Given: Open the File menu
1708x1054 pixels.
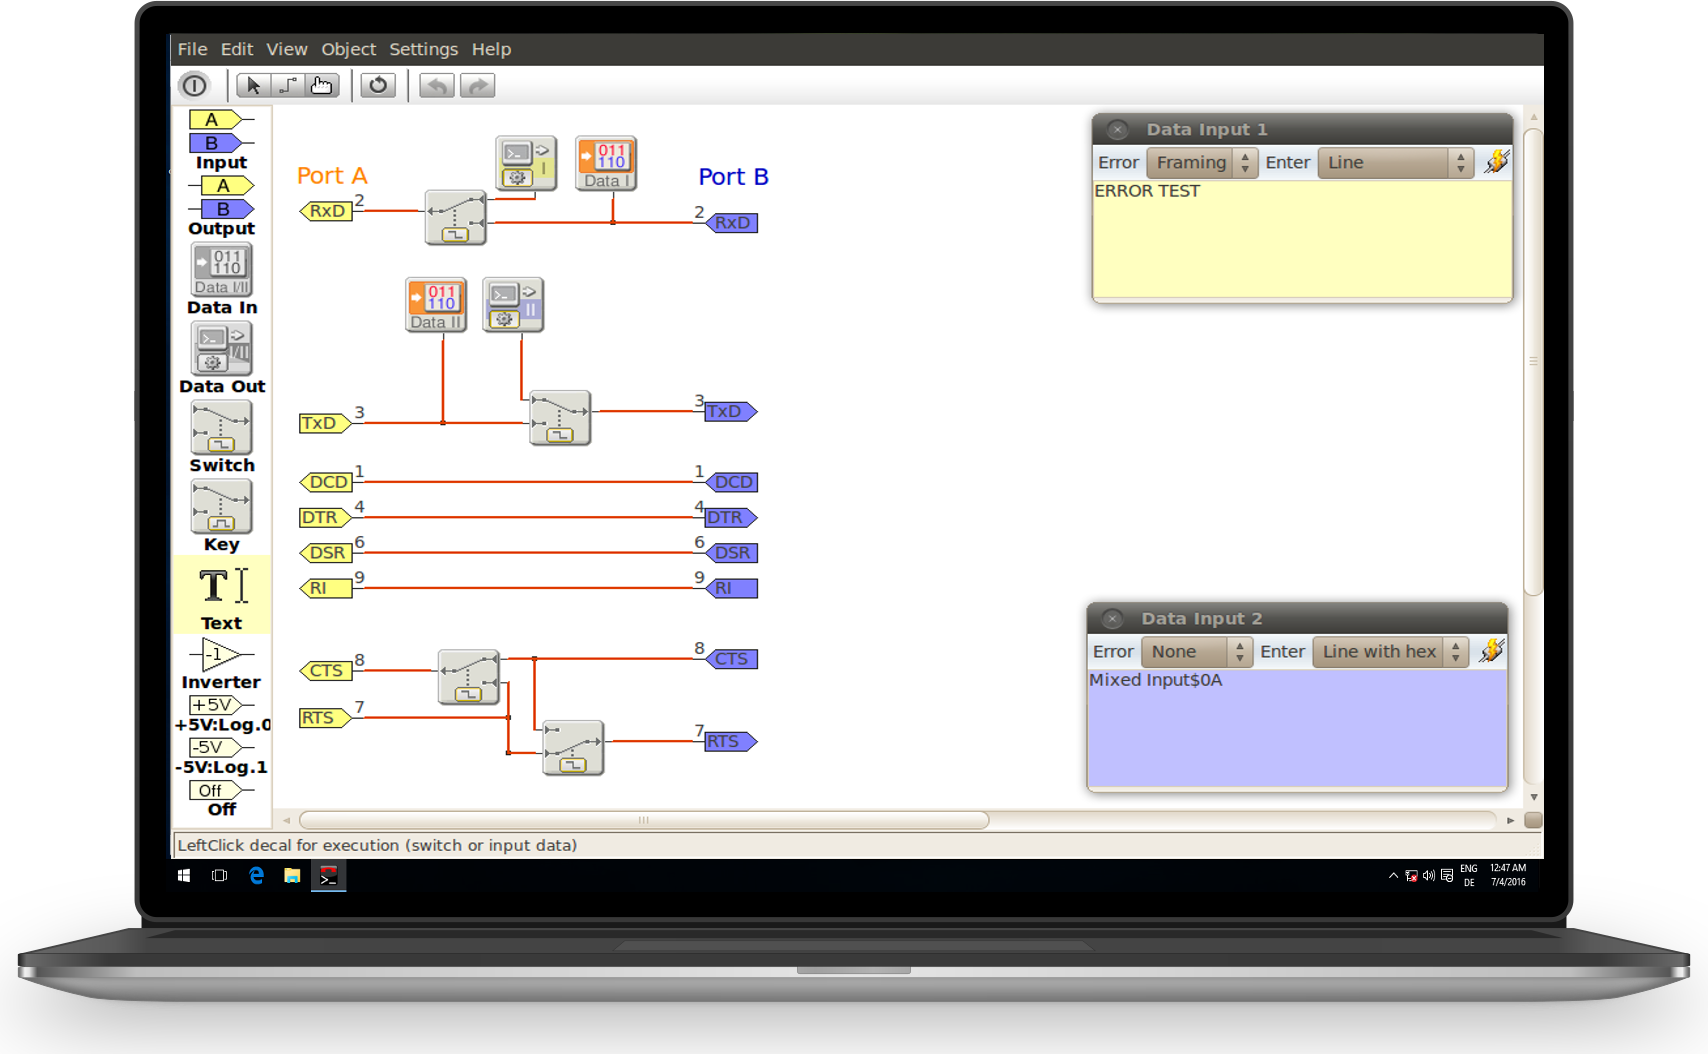Looking at the screenshot, I should [192, 49].
